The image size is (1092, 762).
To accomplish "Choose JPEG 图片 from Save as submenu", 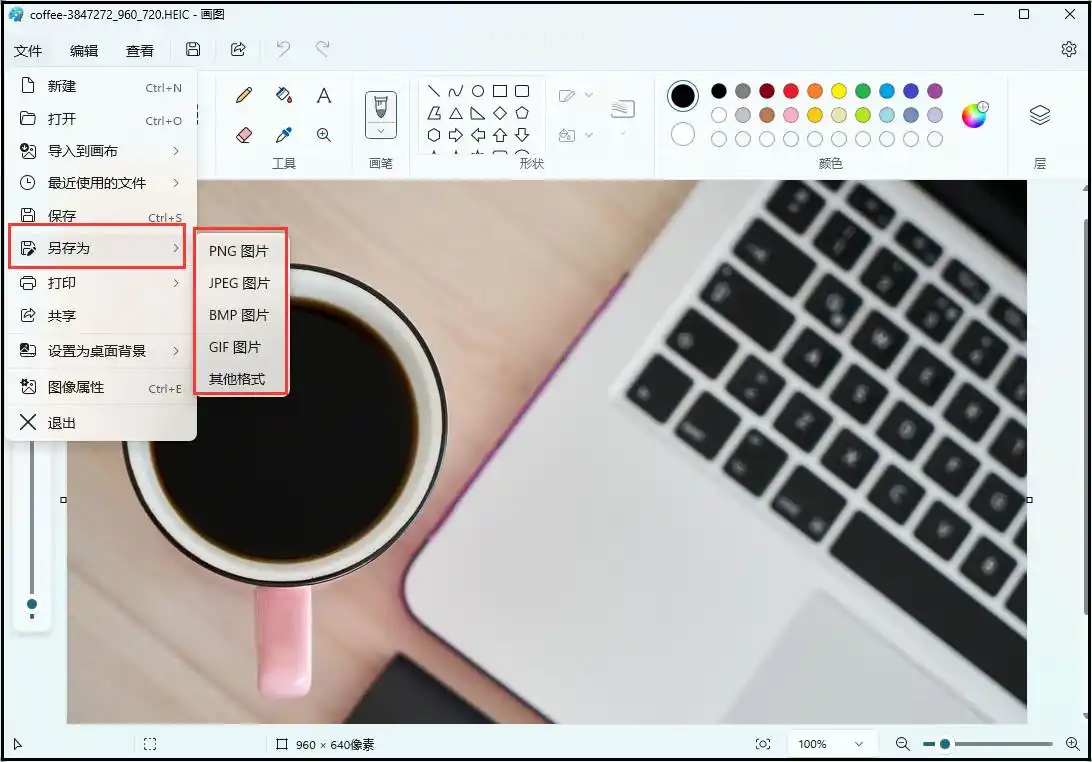I will [239, 283].
